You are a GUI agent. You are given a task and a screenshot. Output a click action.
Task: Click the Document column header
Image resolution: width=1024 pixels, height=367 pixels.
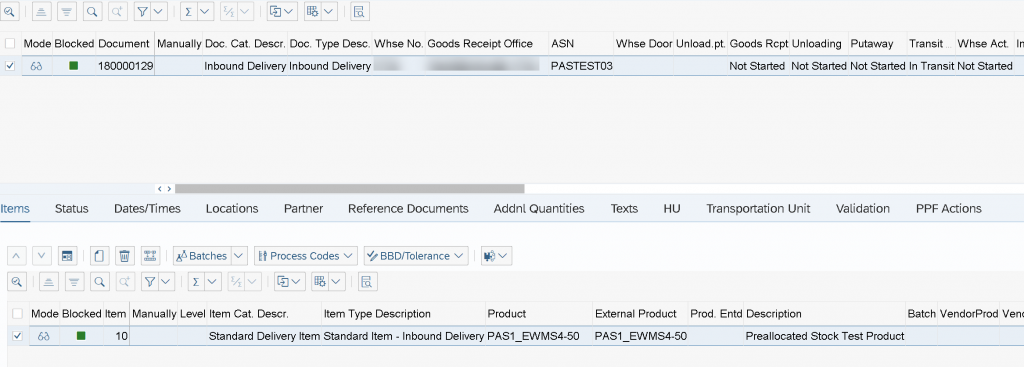click(x=125, y=44)
